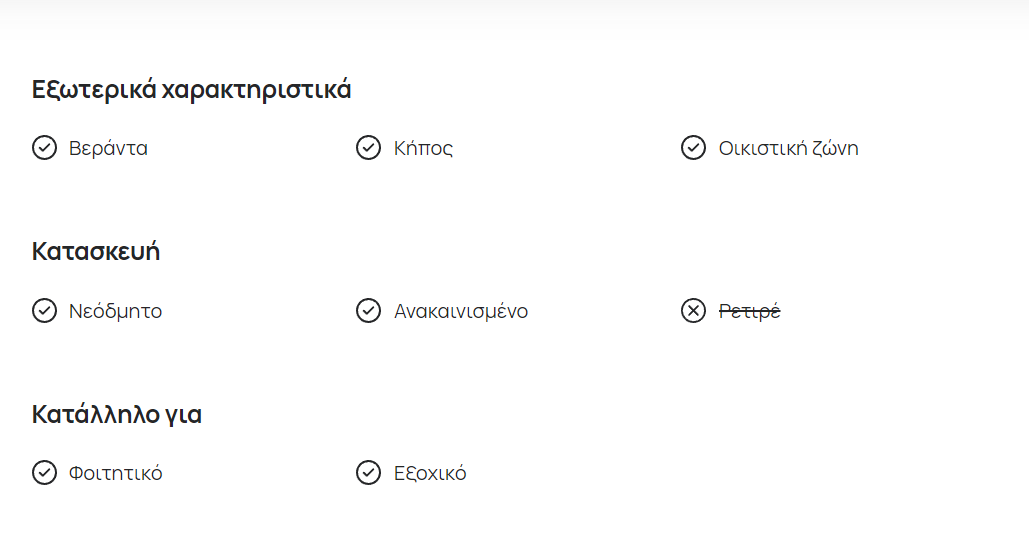Select the Κατασκευή section heading
1029x551 pixels.
click(96, 252)
